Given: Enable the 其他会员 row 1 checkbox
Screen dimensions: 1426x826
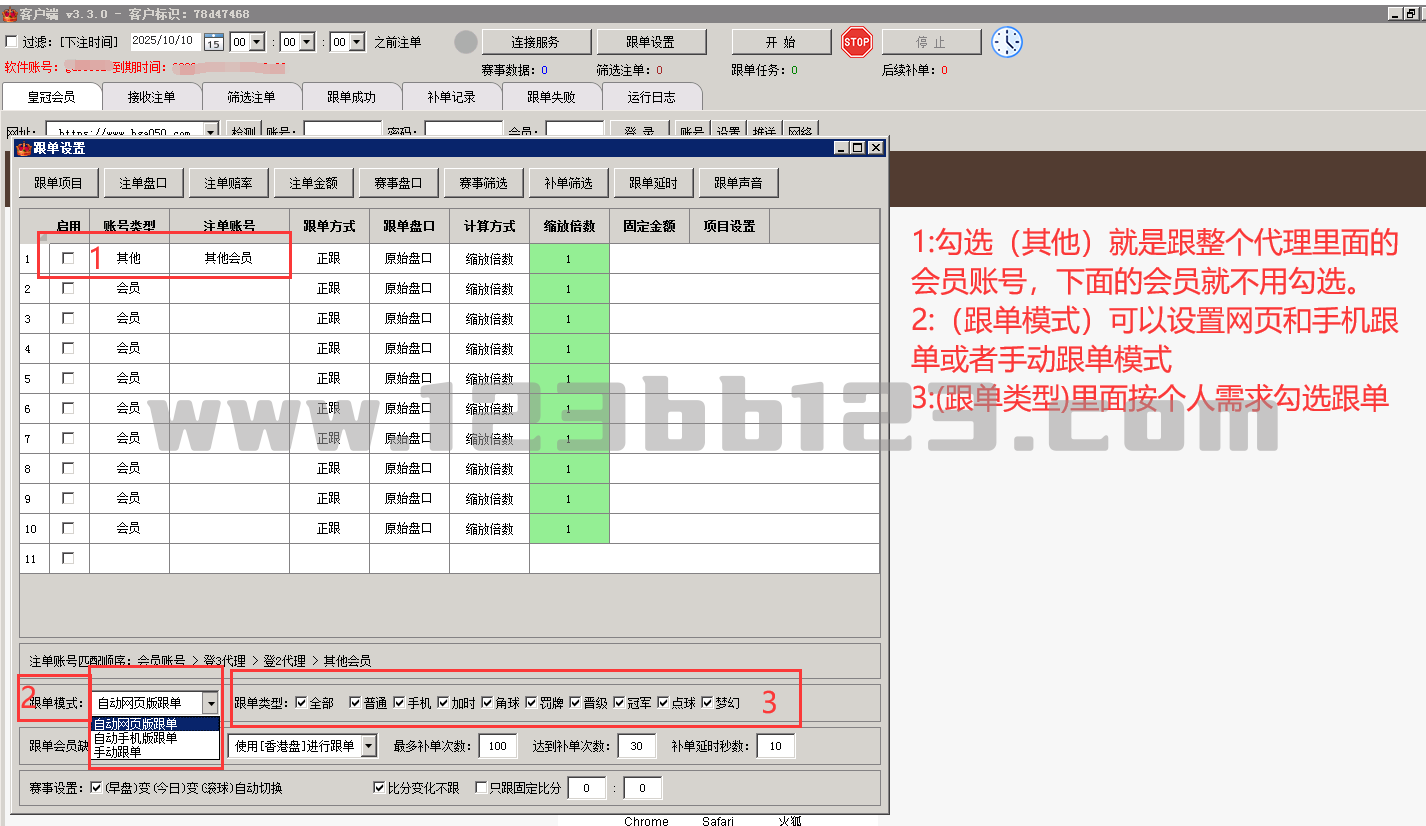Looking at the screenshot, I should click(68, 258).
